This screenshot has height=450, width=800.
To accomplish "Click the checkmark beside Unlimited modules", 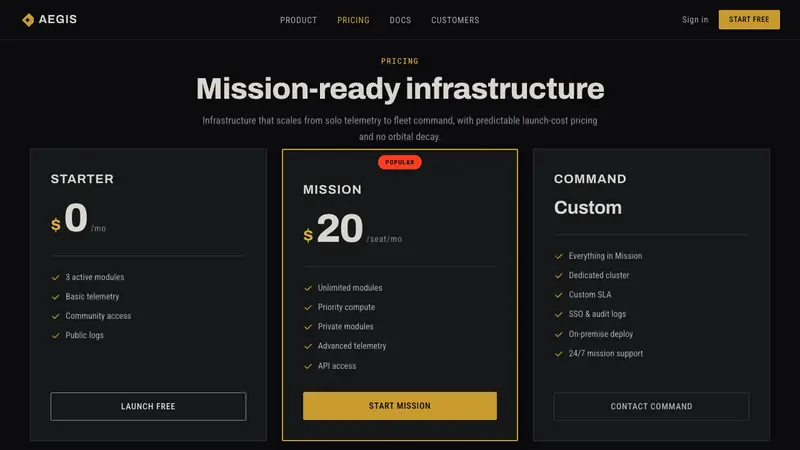I will (x=308, y=288).
